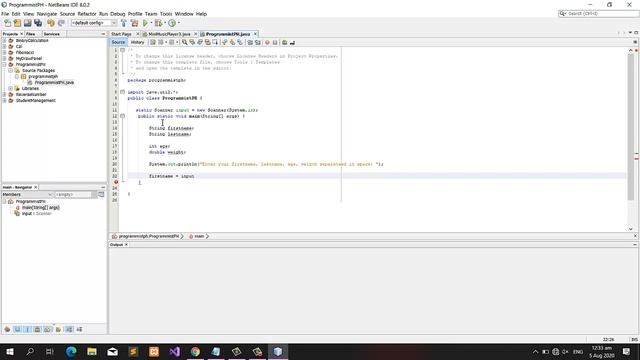The image size is (640, 360).
Task: Click the Stop Macro Recording icon
Action: (x=275, y=42)
